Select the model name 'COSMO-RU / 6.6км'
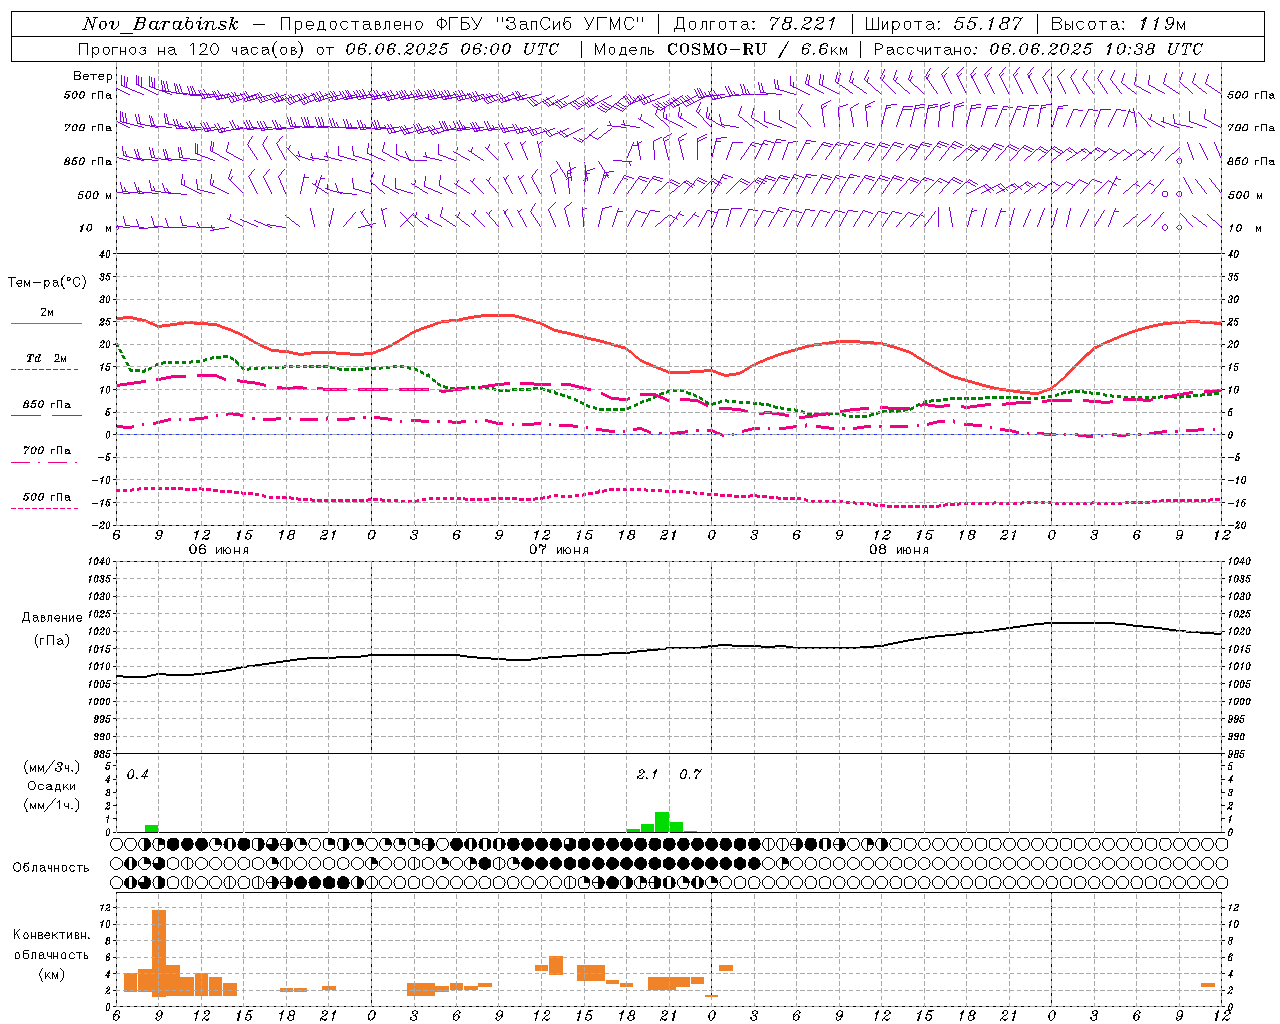 (758, 49)
